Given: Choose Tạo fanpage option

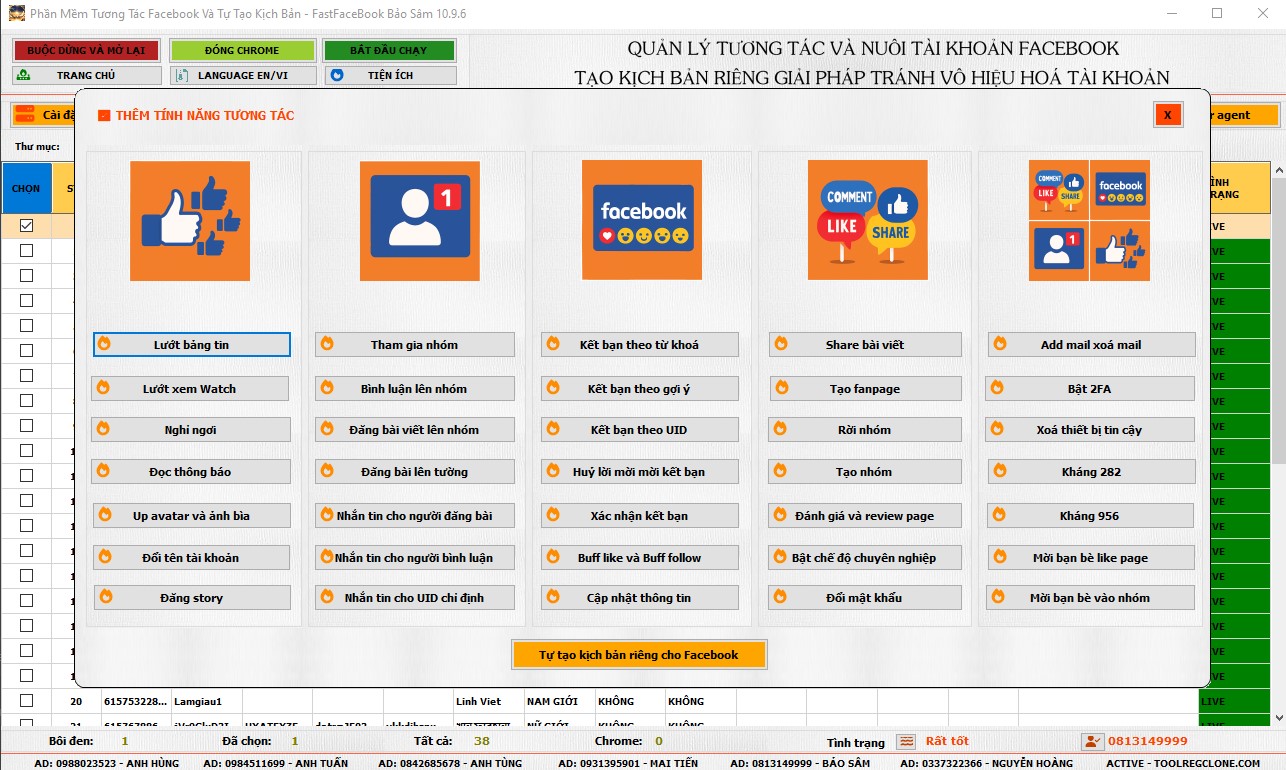Looking at the screenshot, I should (865, 389).
